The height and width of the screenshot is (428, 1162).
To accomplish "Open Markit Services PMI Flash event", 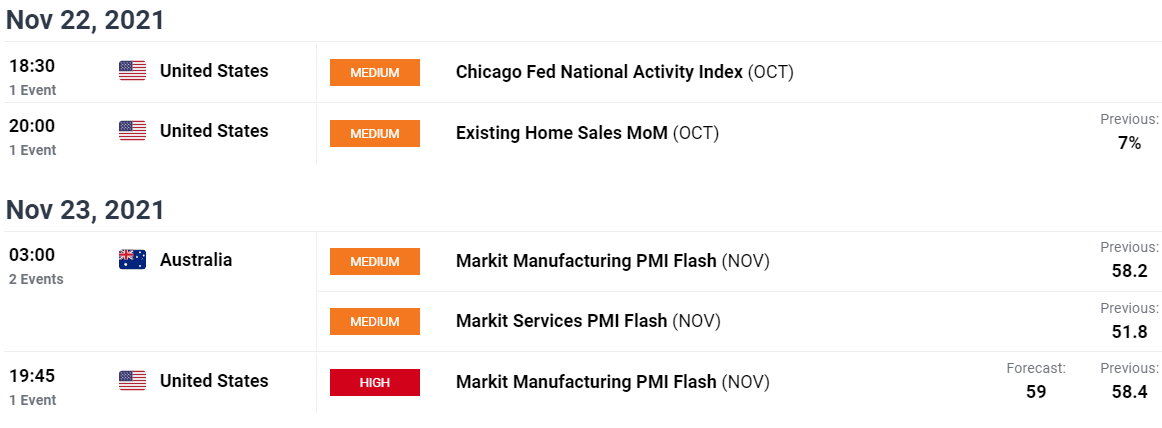I will (x=588, y=321).
